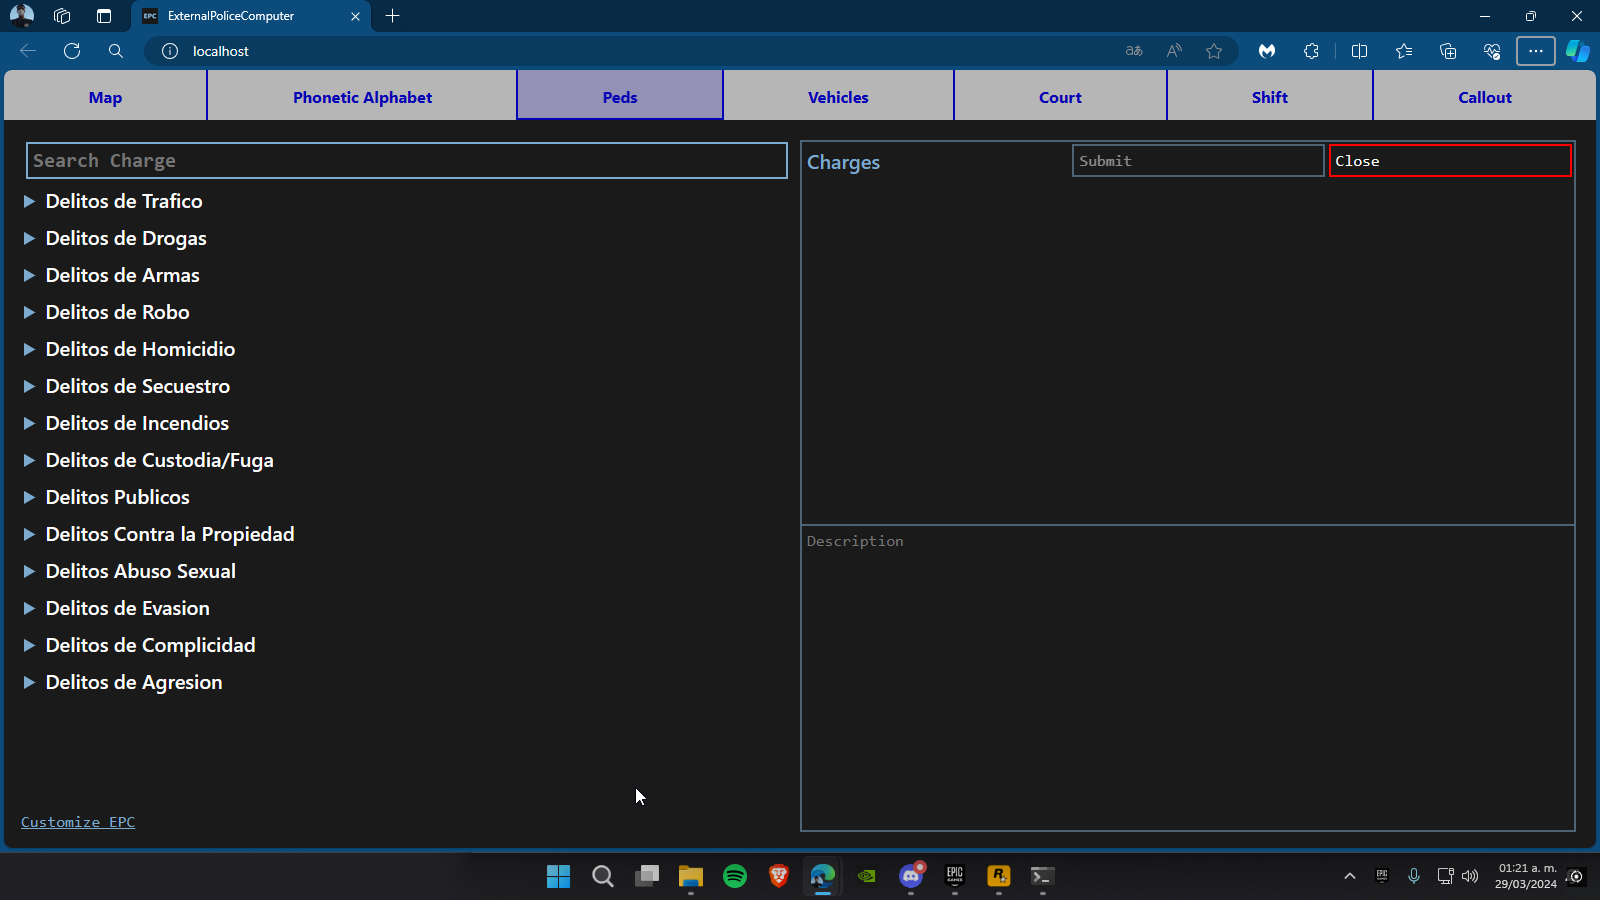Click the browser refresh icon
Image resolution: width=1600 pixels, height=900 pixels.
coord(72,51)
